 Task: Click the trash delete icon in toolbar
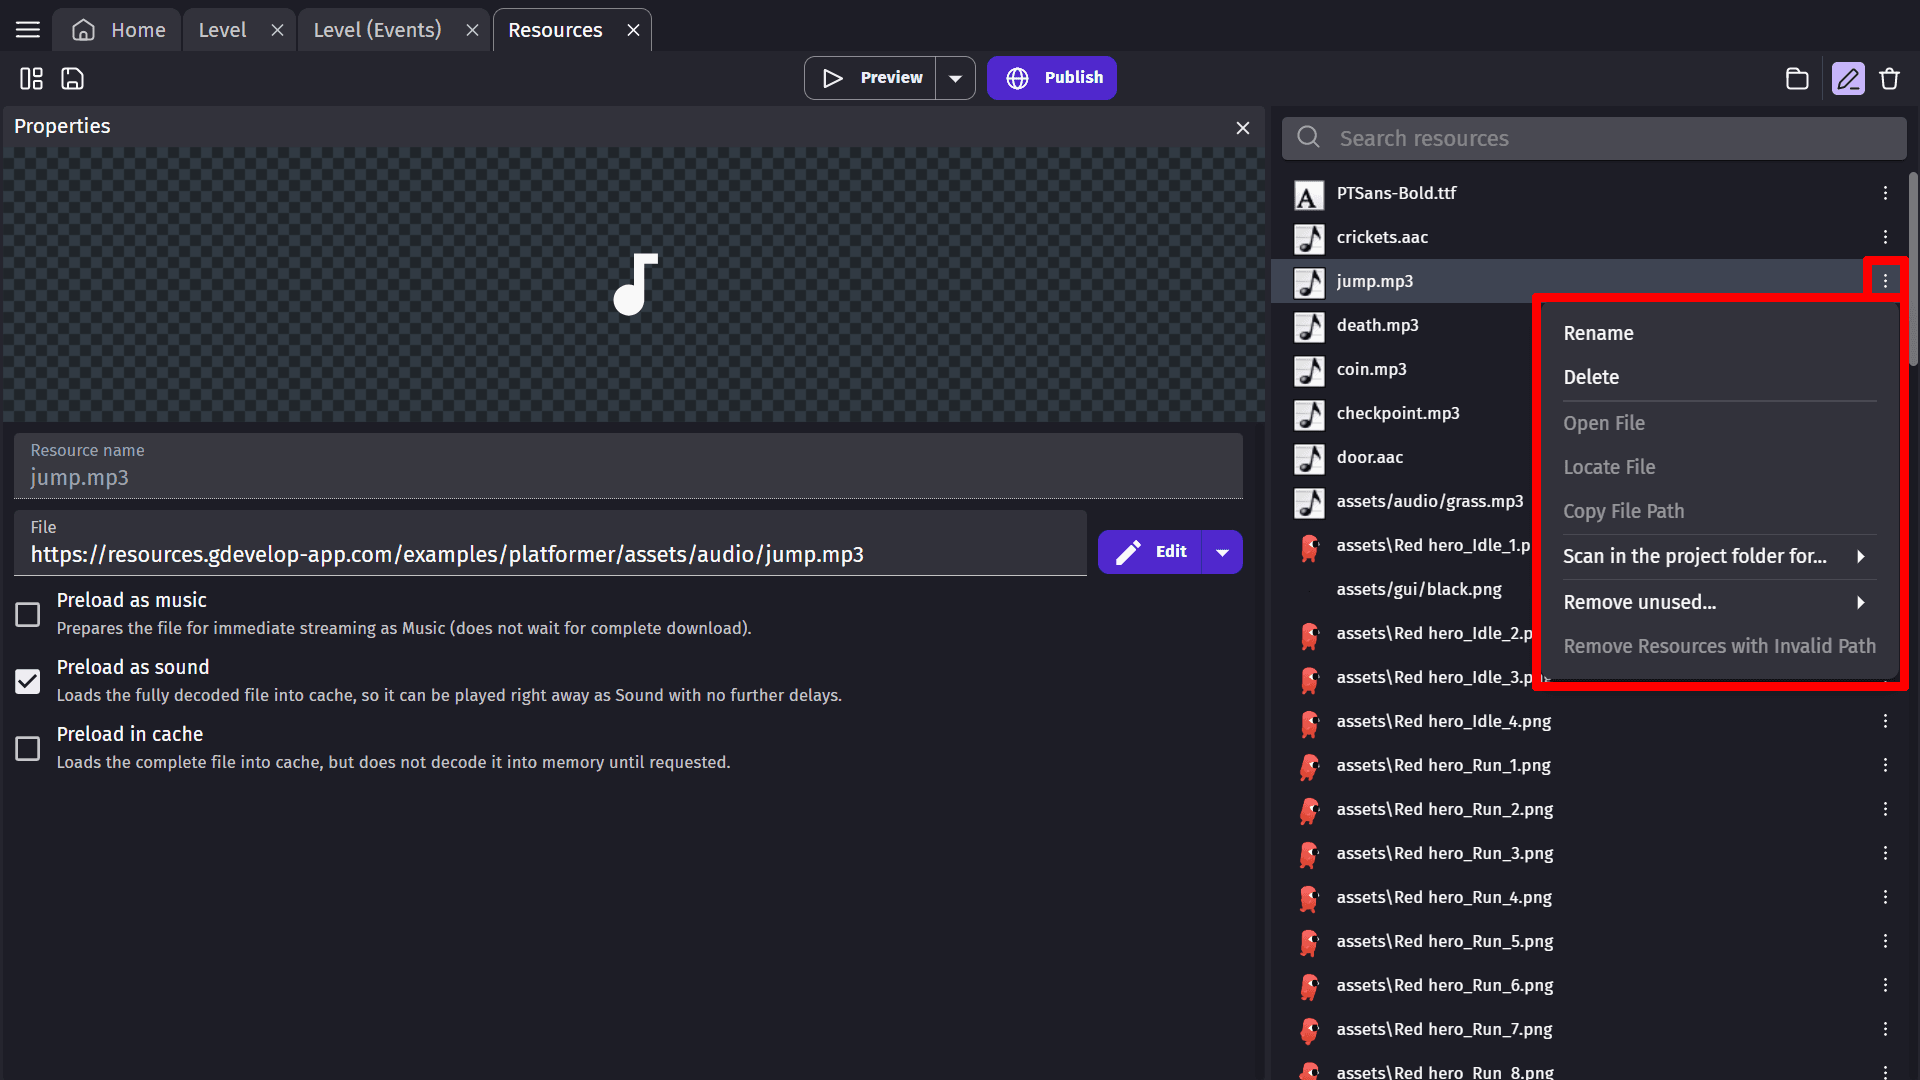coord(1889,78)
